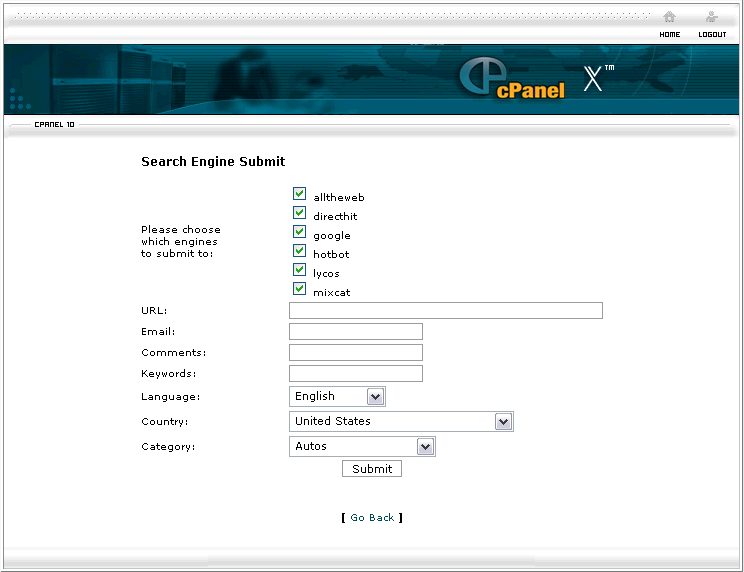744x572 pixels.
Task: Follow the Go Back link
Action: 372,518
